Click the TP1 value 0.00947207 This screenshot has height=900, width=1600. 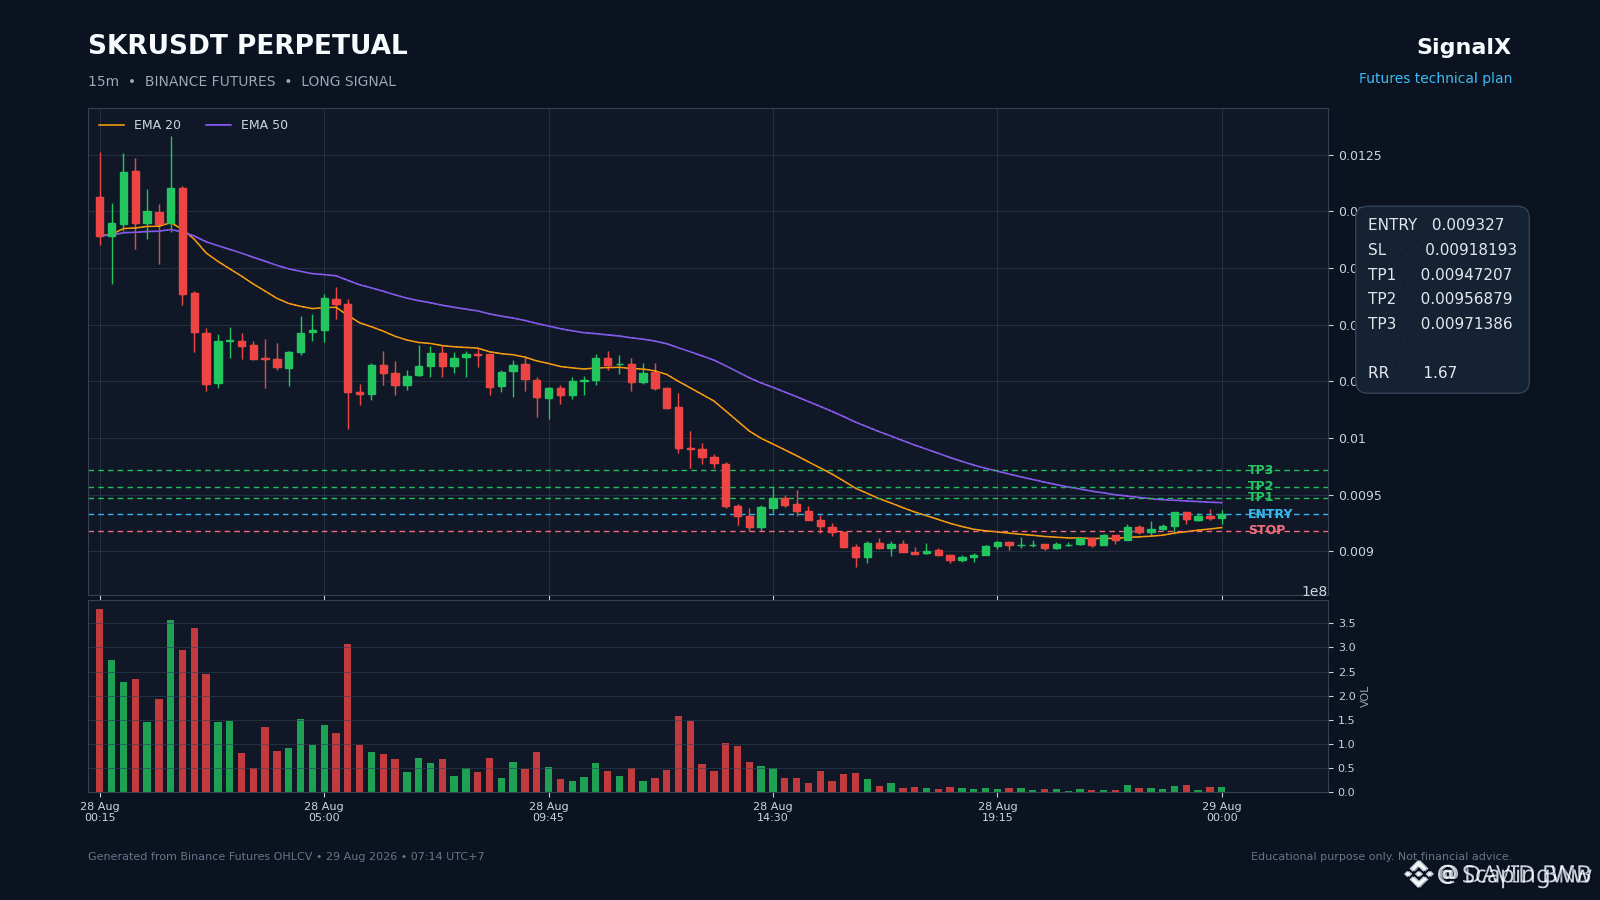(1466, 275)
